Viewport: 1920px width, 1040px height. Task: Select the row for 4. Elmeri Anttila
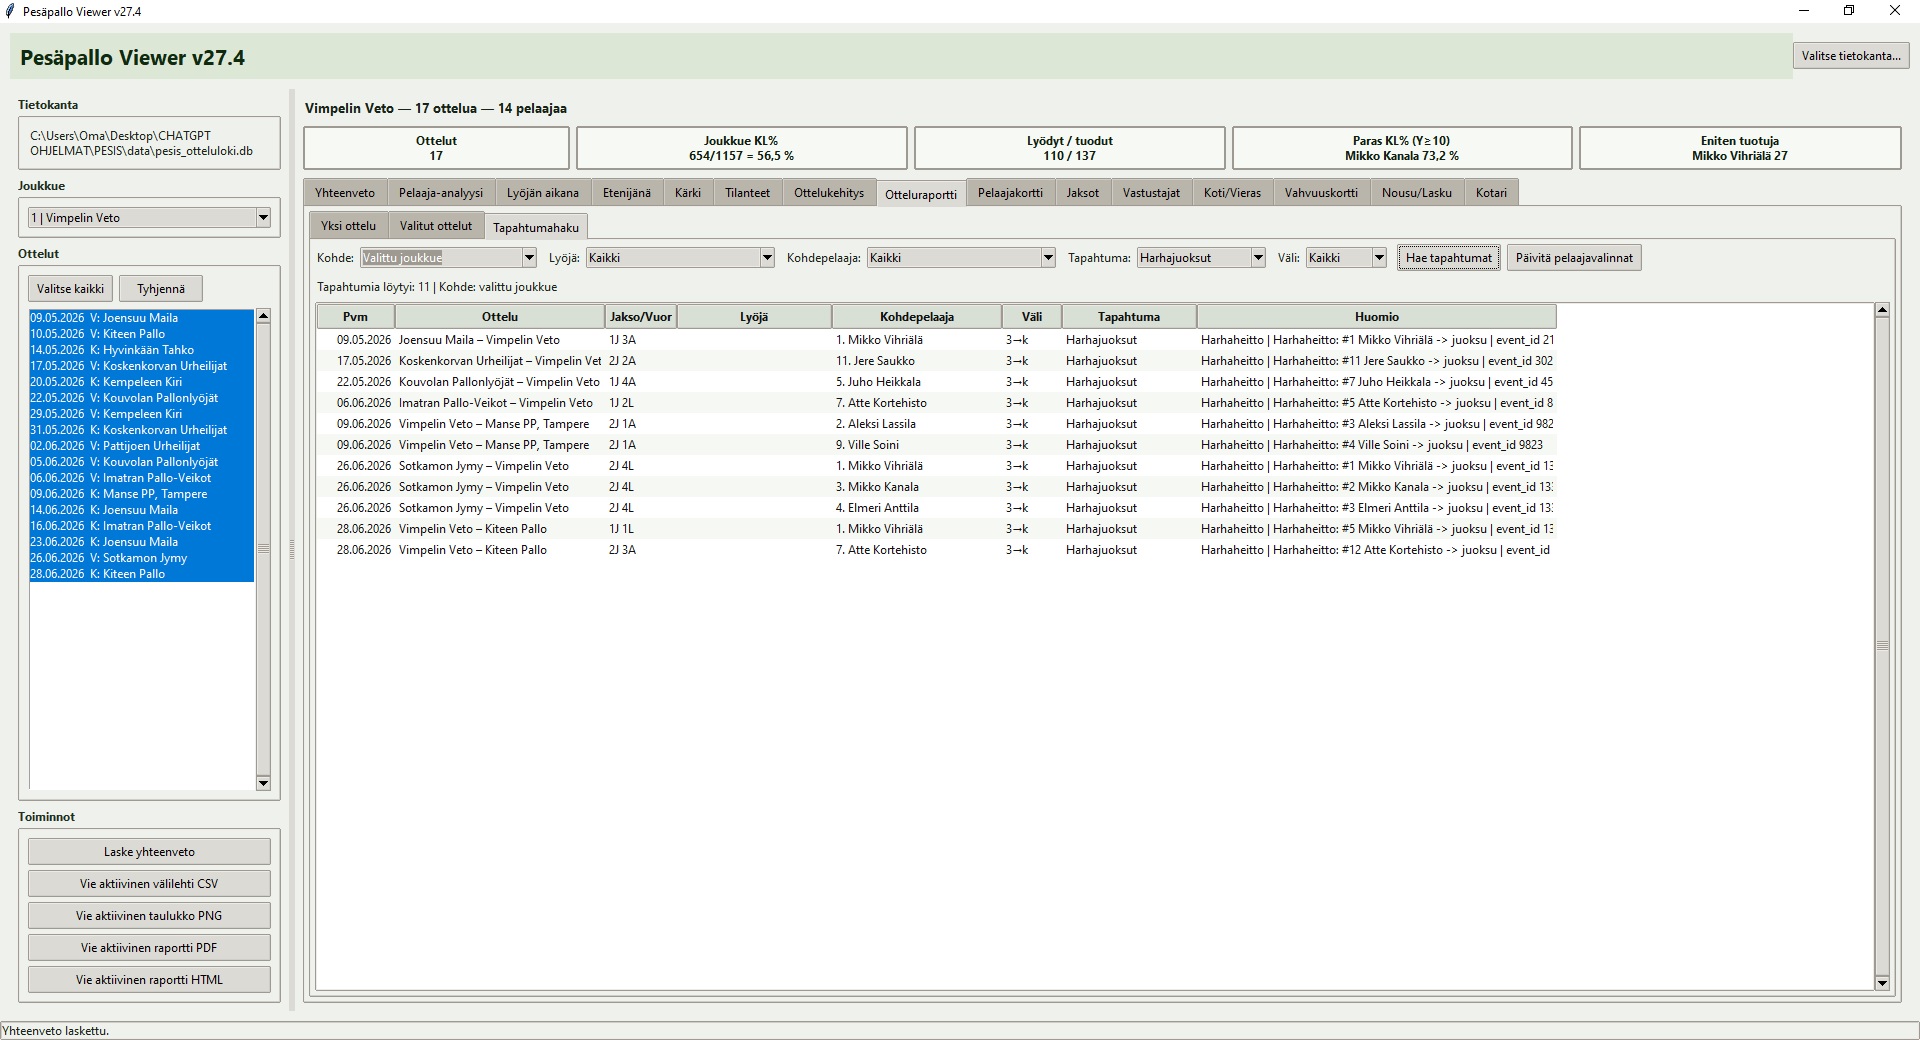pyautogui.click(x=936, y=508)
